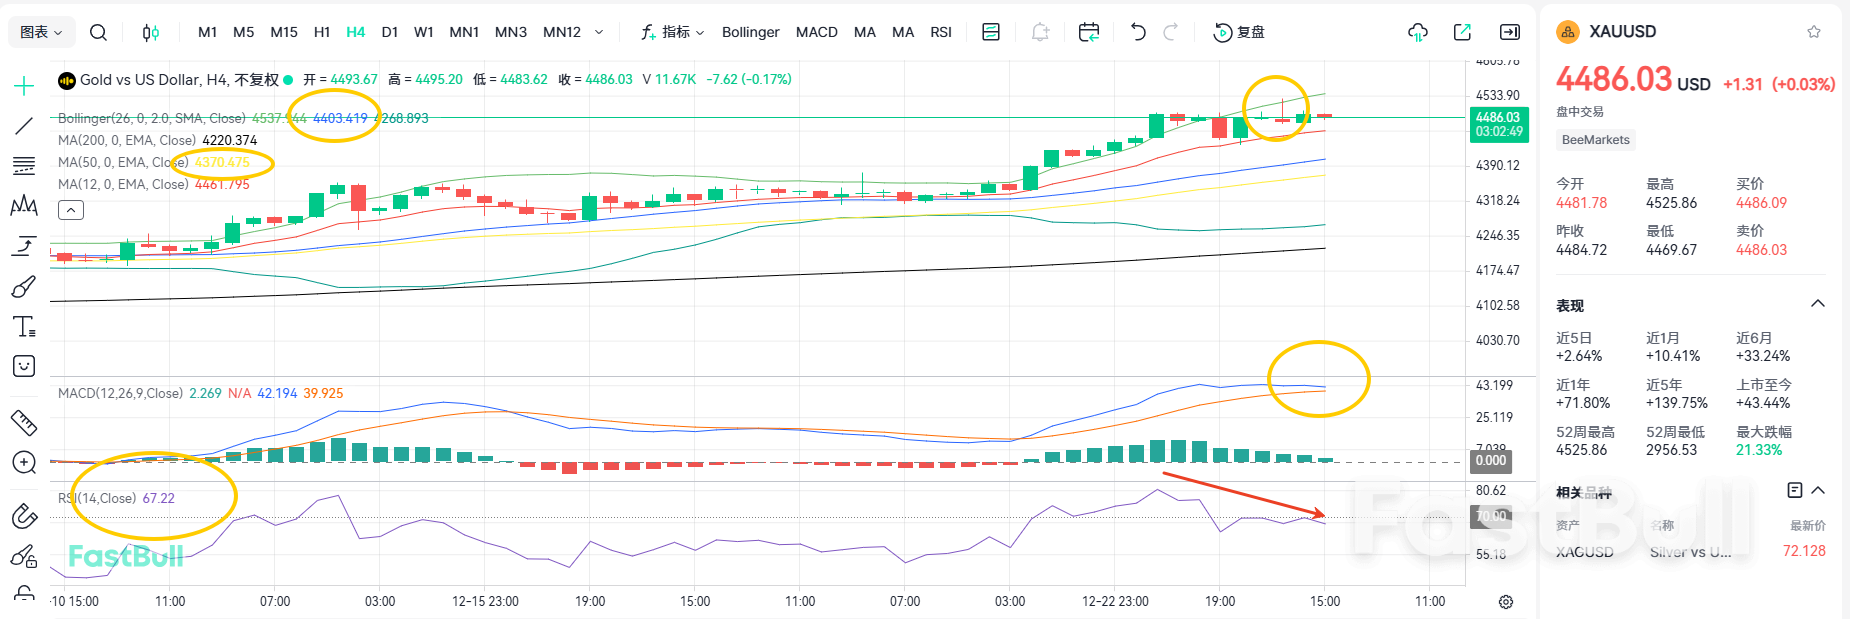Expand the 指标 indicators dropdown
The image size is (1850, 619).
click(x=673, y=32)
